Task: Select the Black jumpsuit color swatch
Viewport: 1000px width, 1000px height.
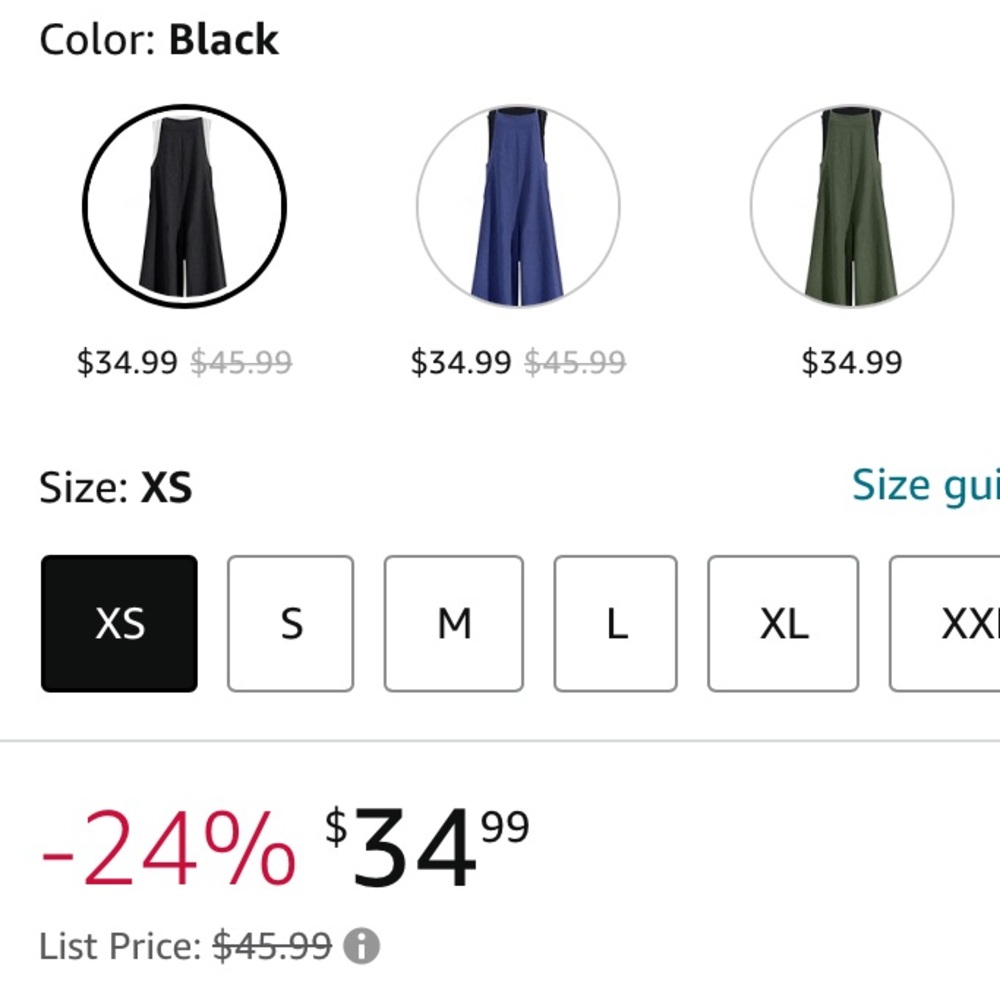Action: click(184, 206)
